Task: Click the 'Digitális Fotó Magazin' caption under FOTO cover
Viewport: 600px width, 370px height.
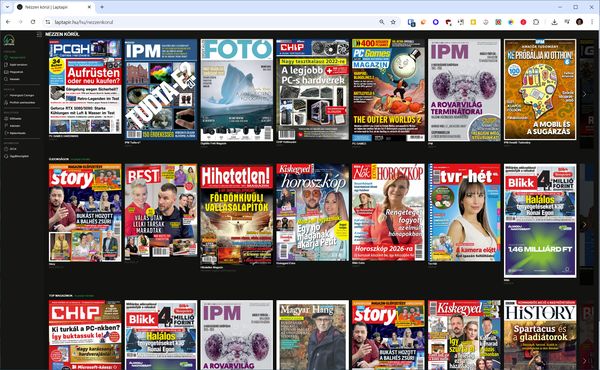Action: tap(213, 143)
